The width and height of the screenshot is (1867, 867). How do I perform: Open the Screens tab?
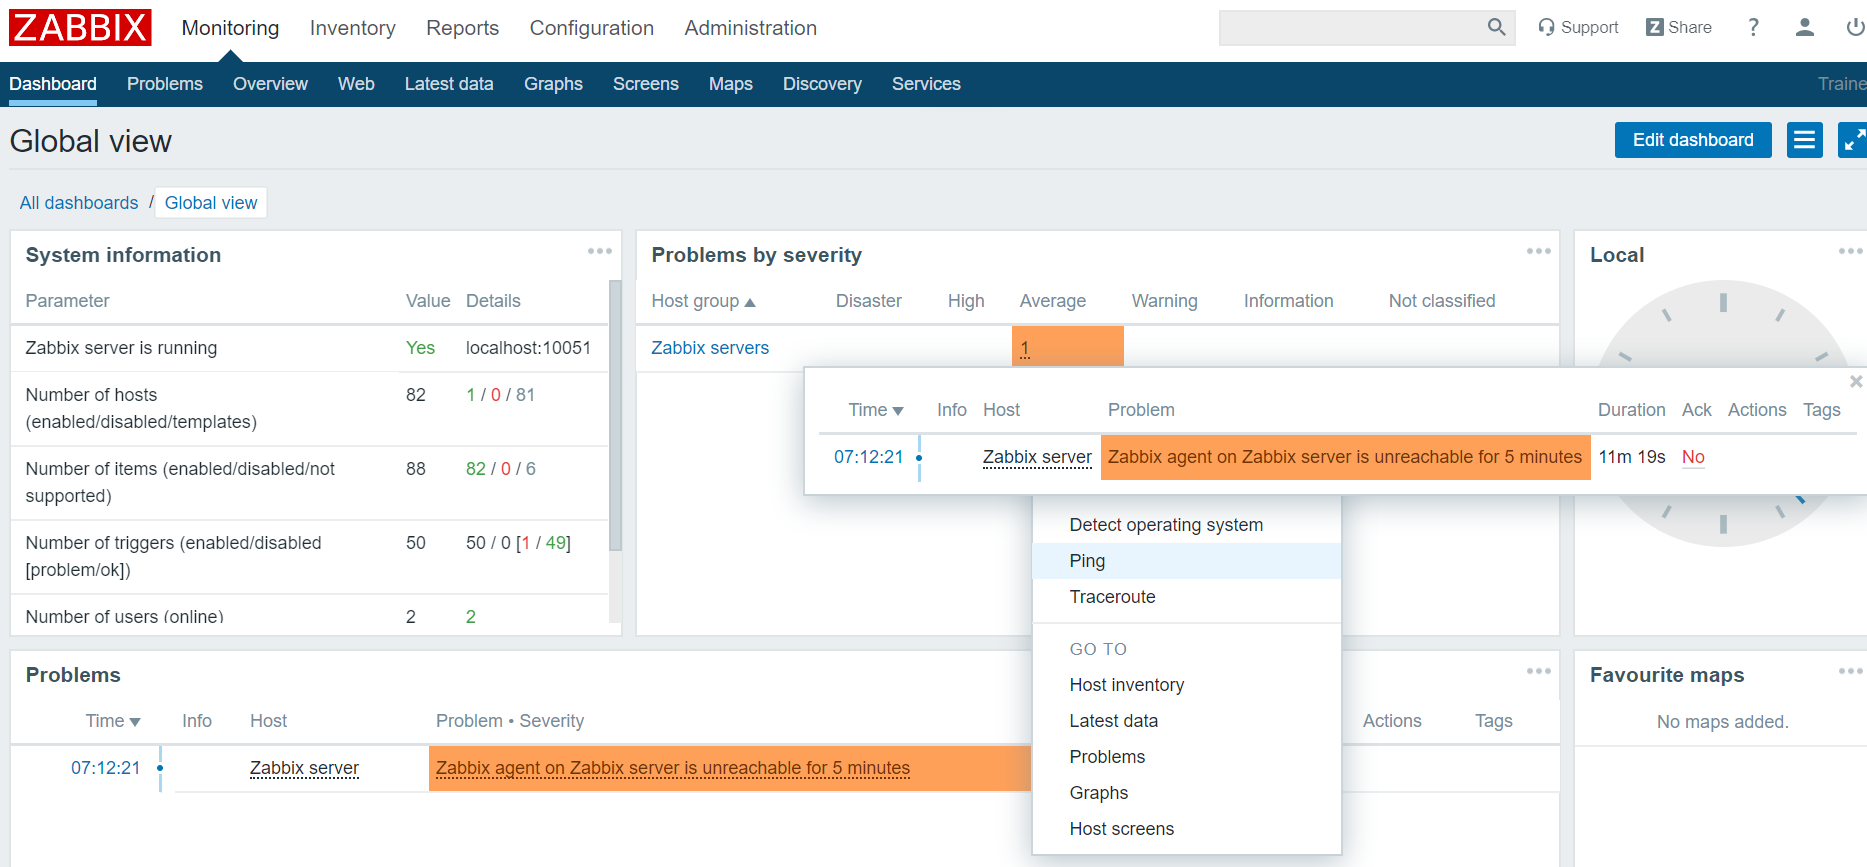tap(646, 84)
